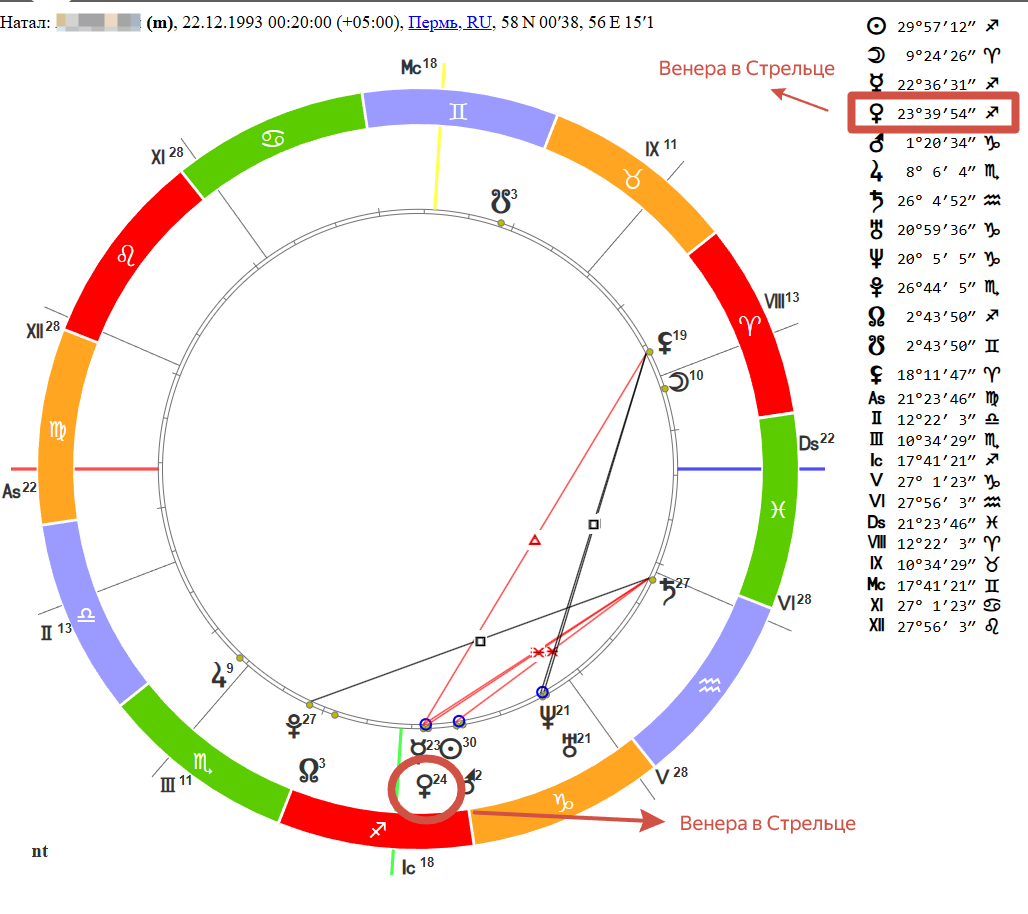
Task: Select the Ds 22 descendant label
Action: click(816, 442)
